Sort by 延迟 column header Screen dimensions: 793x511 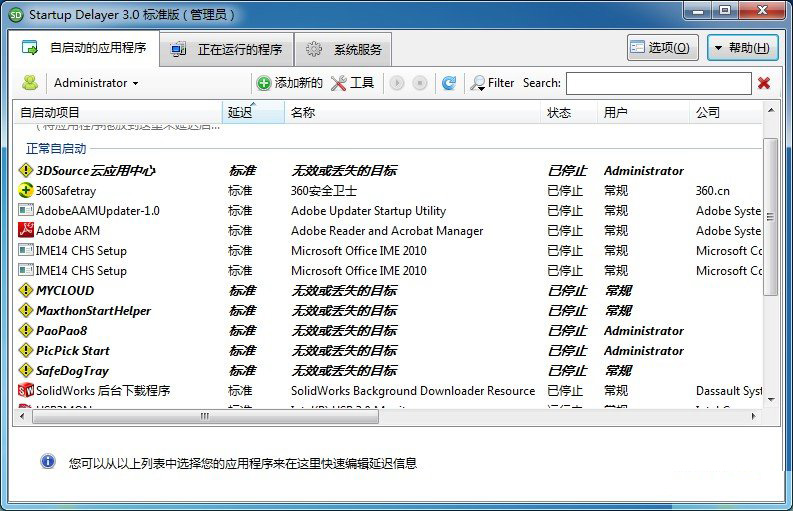point(253,112)
